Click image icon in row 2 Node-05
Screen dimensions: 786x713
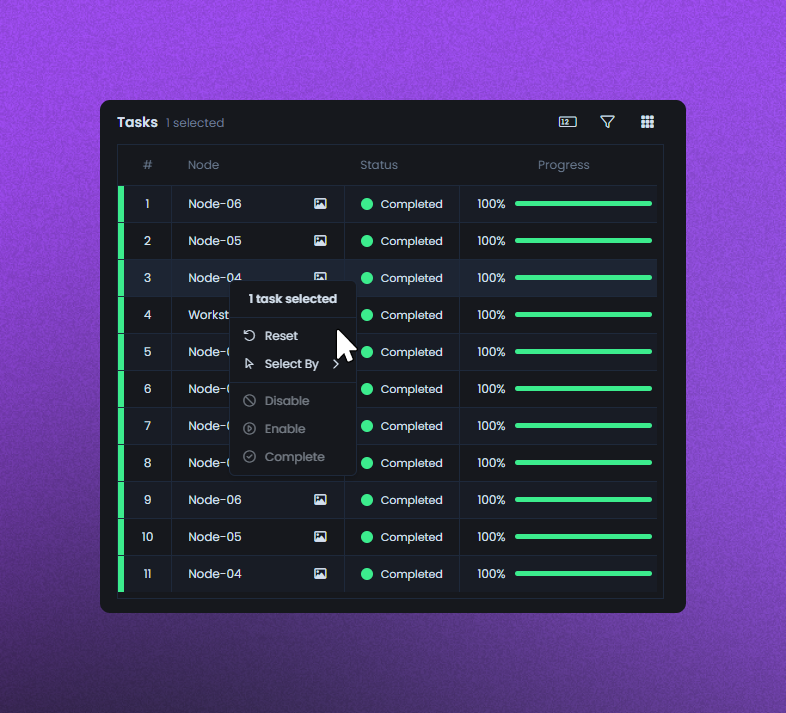click(x=320, y=241)
